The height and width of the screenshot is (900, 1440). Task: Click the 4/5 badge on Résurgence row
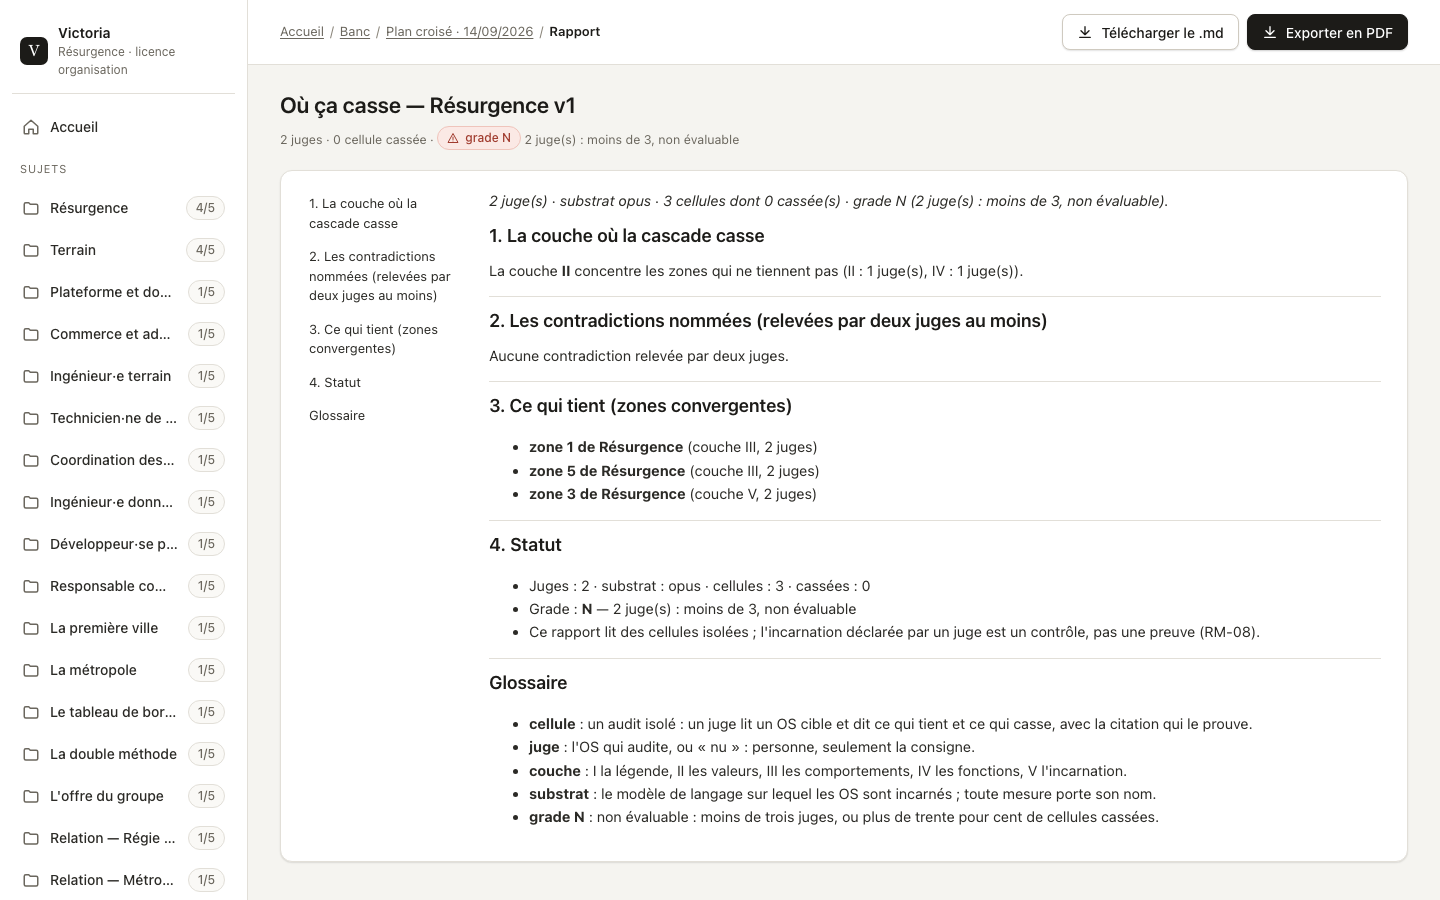pyautogui.click(x=205, y=208)
